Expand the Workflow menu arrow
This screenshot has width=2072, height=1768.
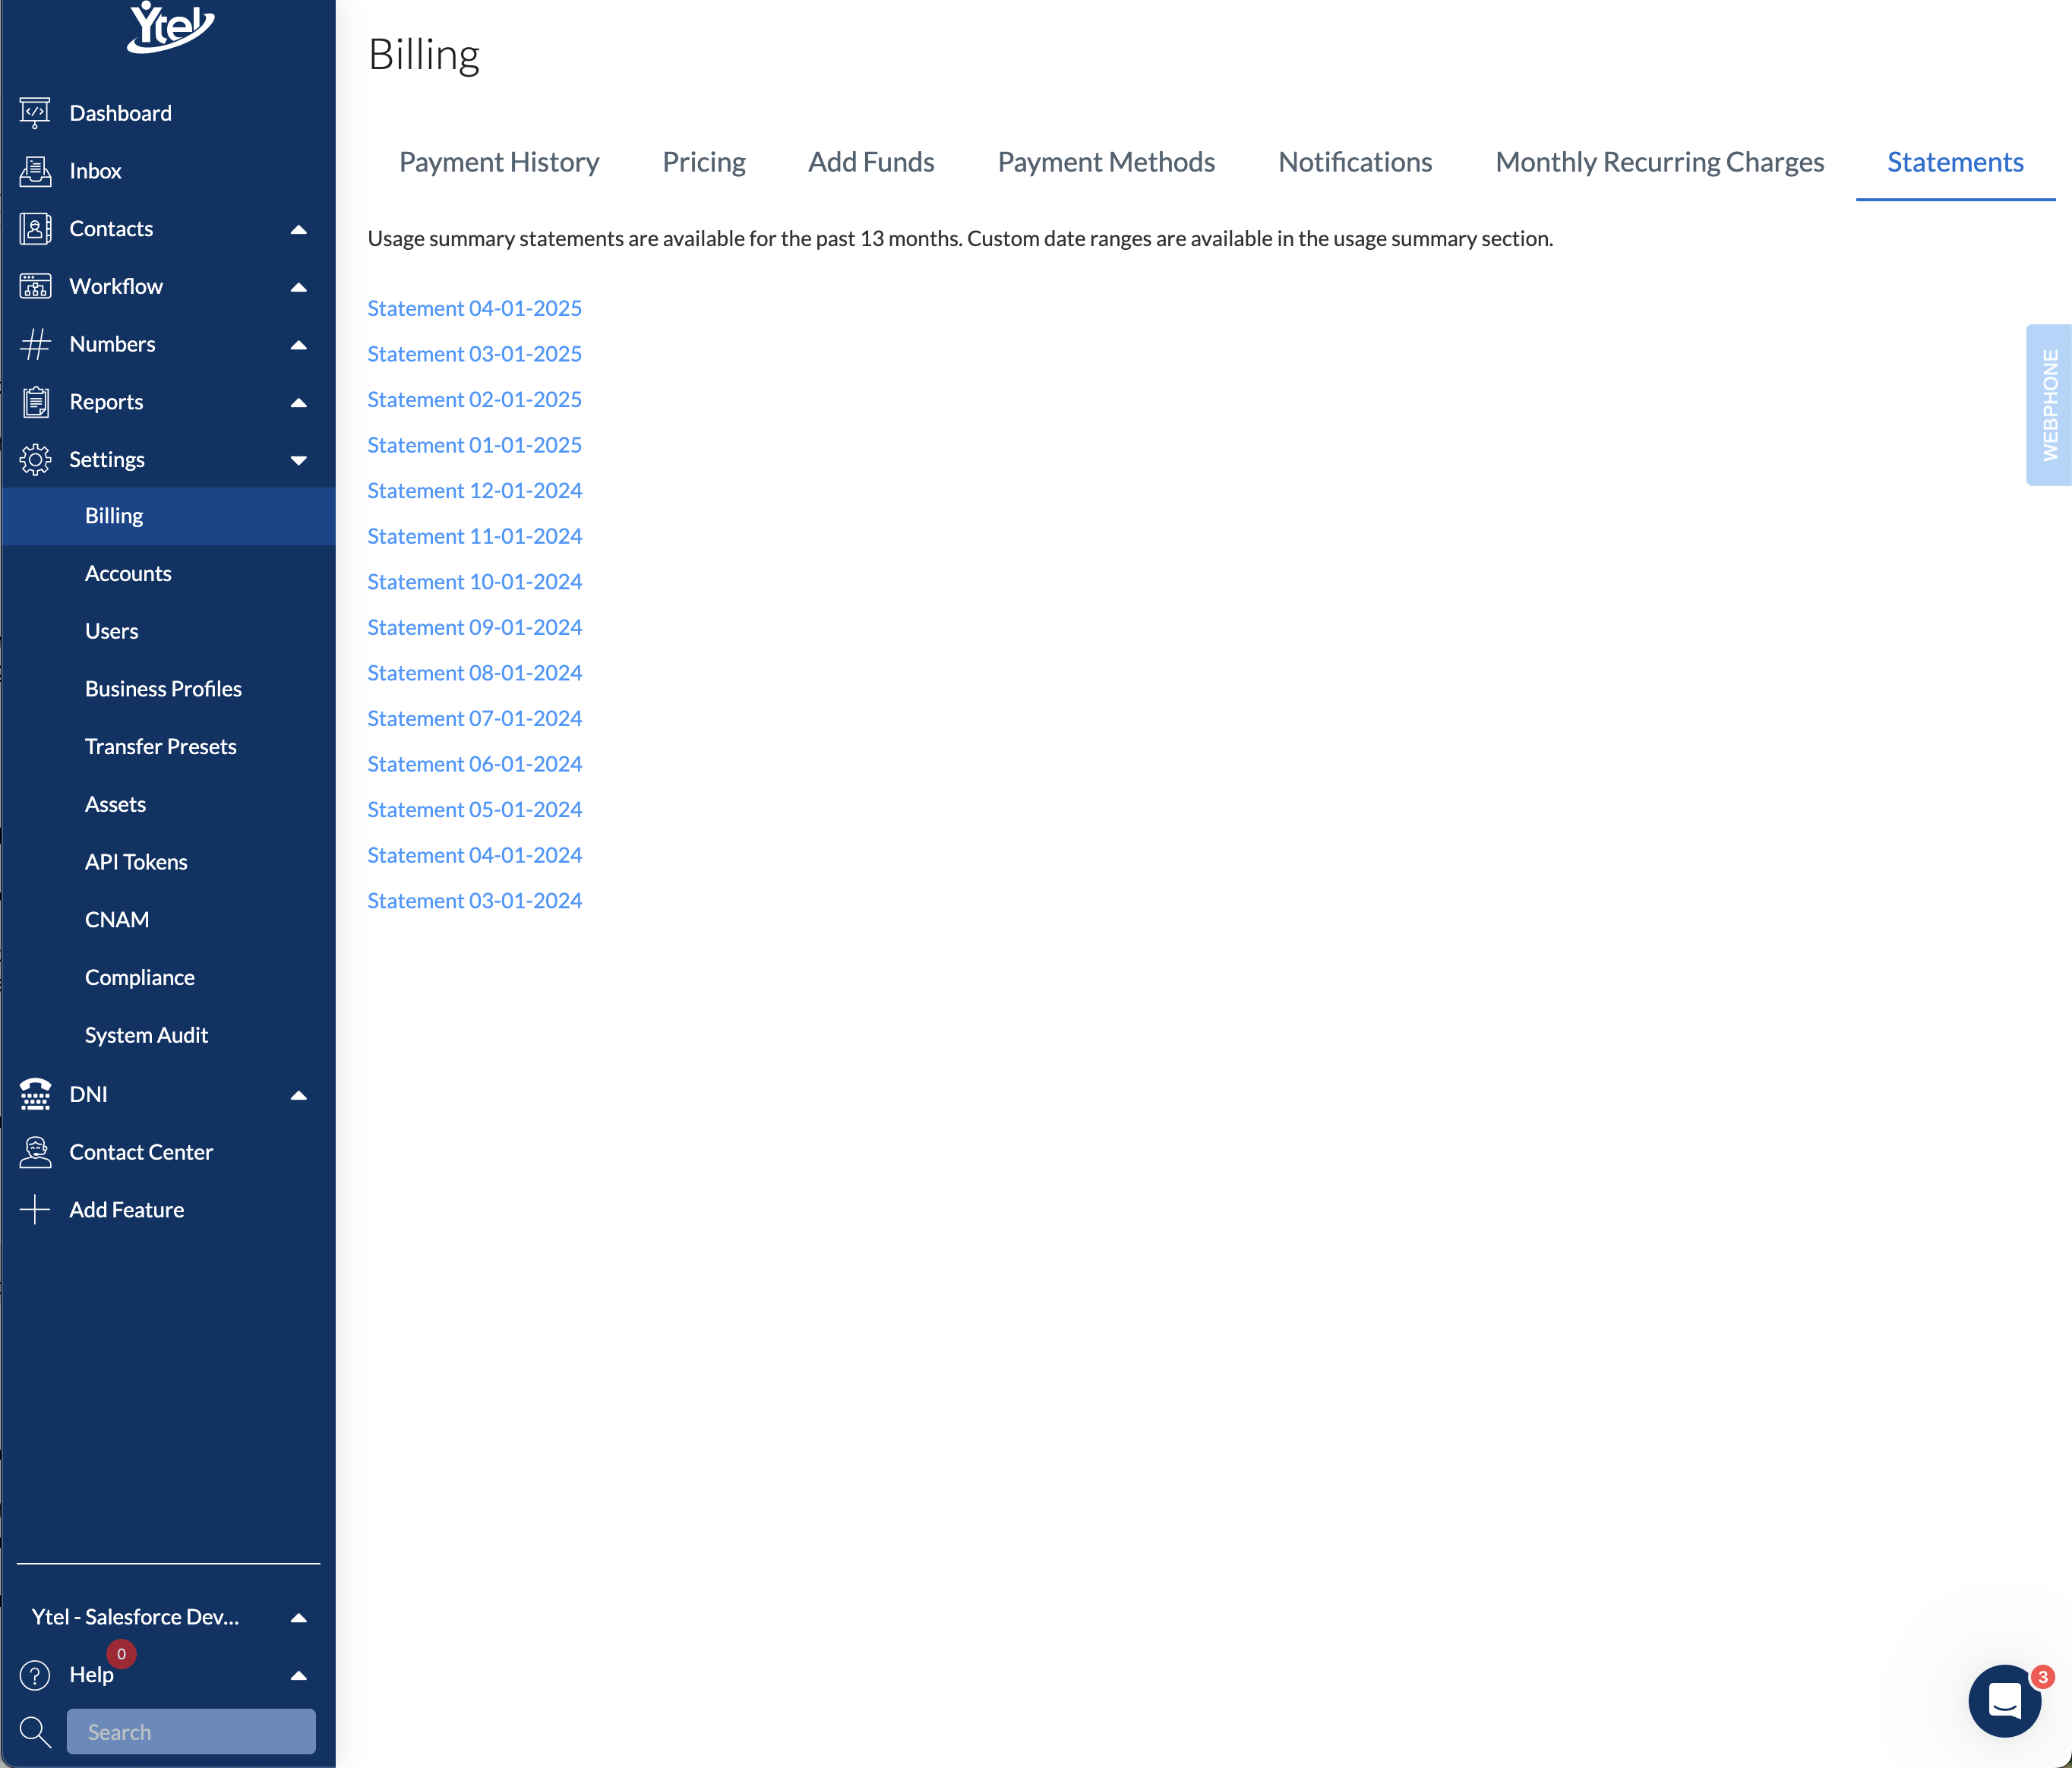click(x=298, y=287)
